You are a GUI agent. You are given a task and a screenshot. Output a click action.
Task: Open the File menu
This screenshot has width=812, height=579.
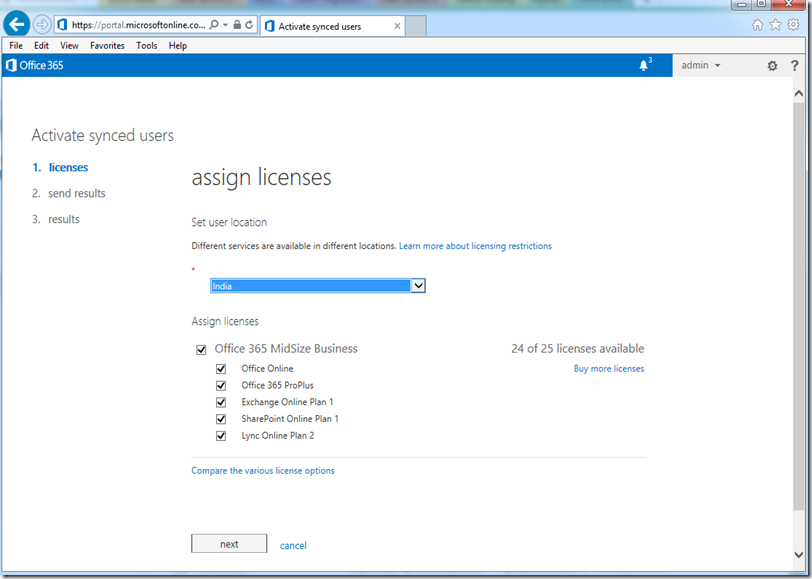[16, 46]
